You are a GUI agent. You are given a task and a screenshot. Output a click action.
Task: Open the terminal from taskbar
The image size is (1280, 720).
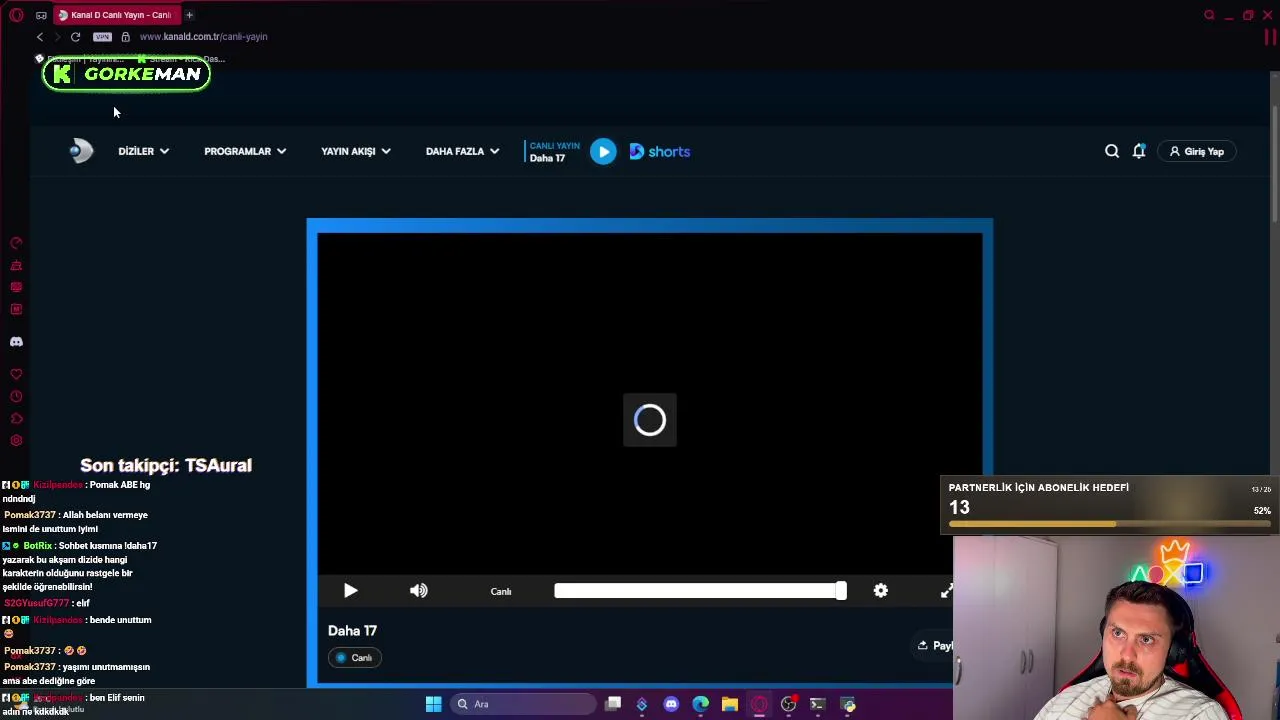818,704
